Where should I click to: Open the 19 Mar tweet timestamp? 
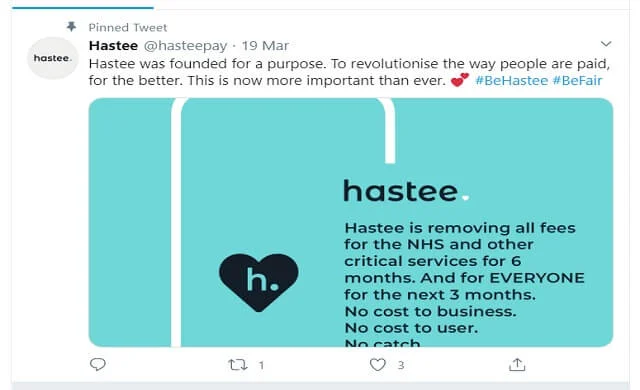pos(265,45)
